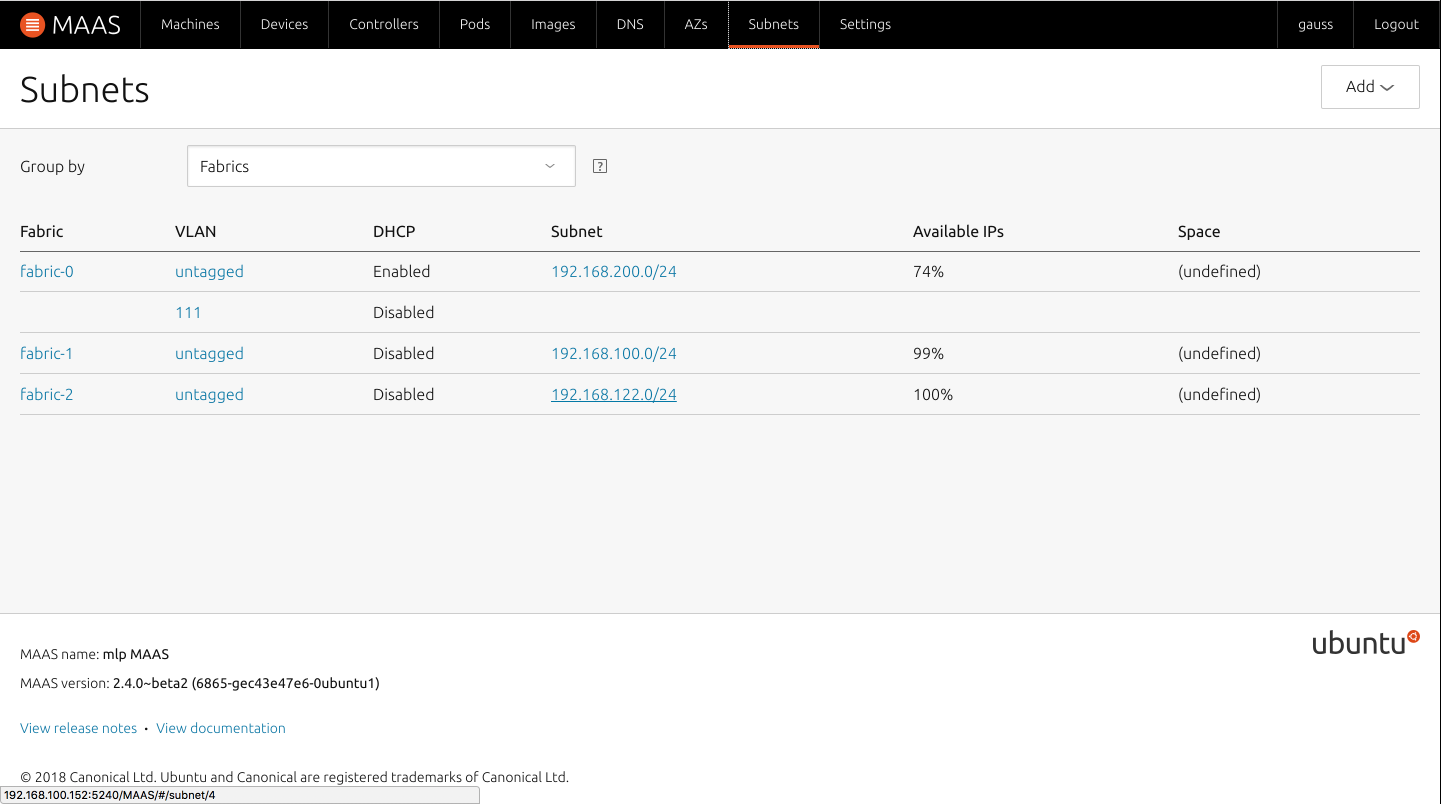Click the Space column header

pos(1199,231)
